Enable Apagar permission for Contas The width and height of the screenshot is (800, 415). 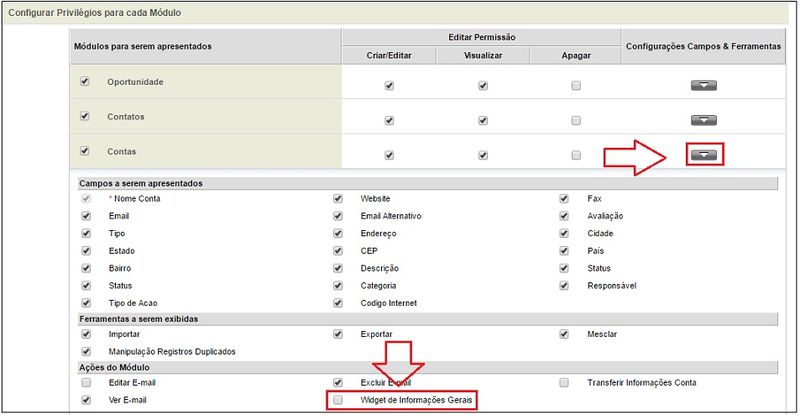(576, 155)
